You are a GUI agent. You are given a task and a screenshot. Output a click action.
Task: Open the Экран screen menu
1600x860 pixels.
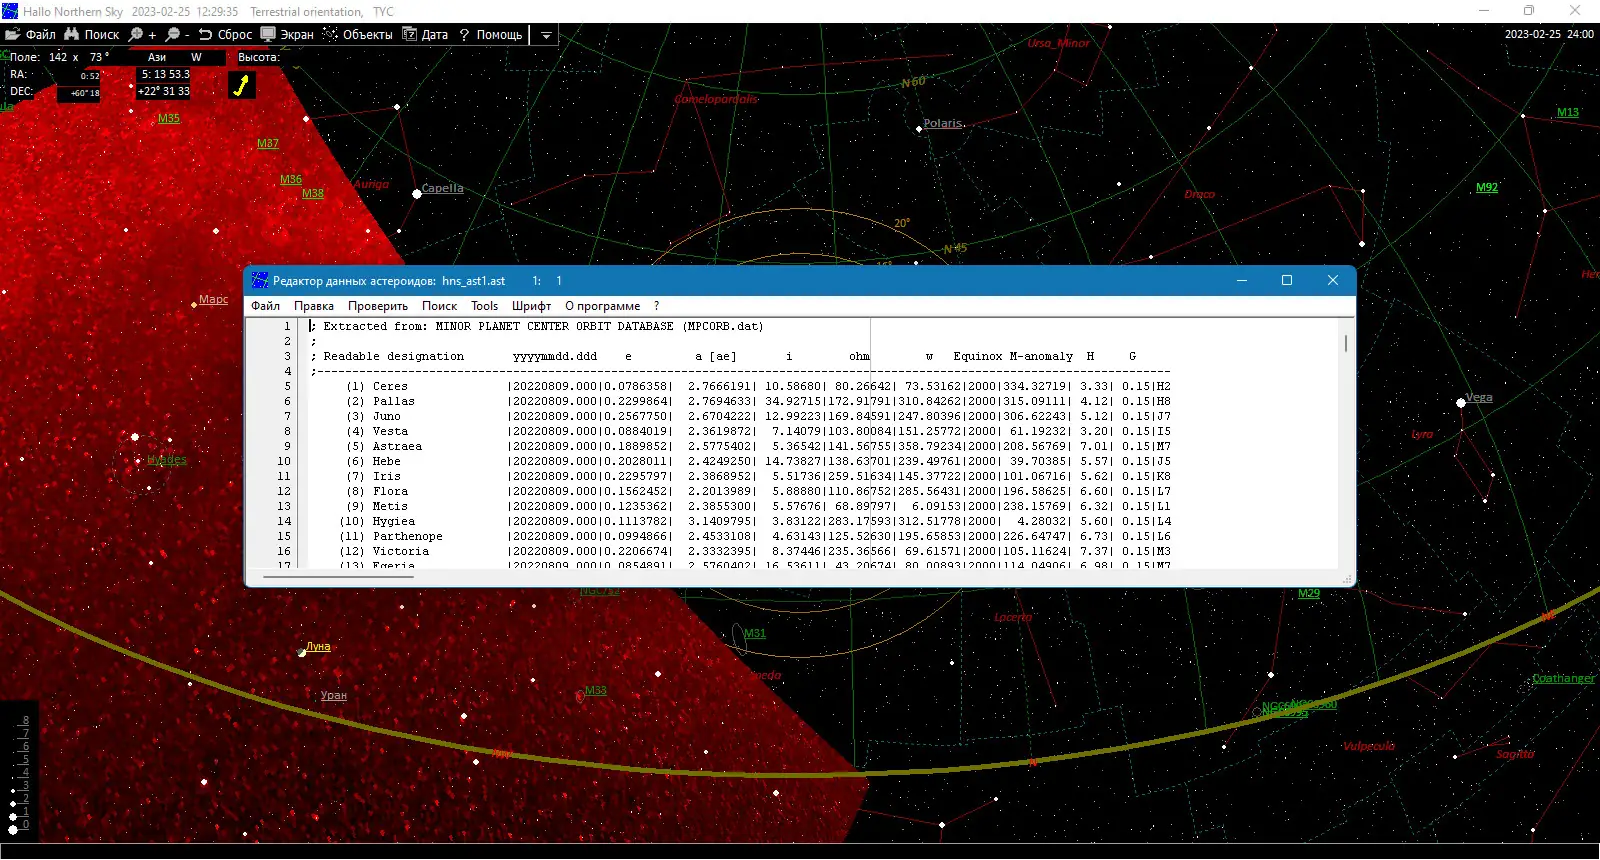287,34
